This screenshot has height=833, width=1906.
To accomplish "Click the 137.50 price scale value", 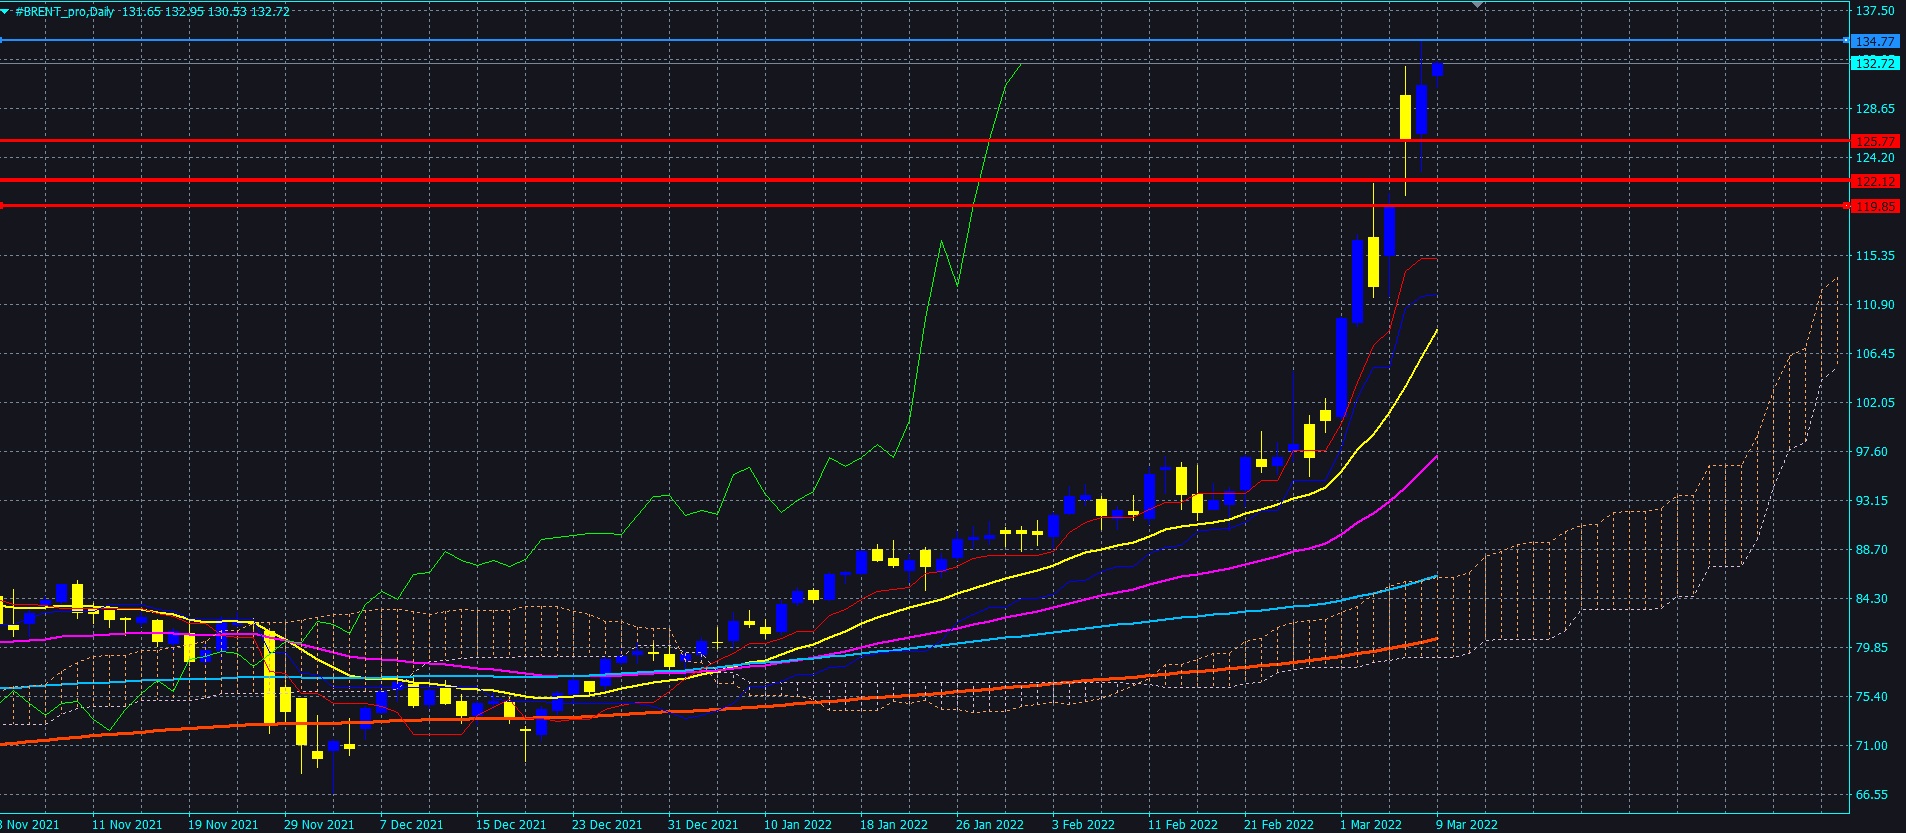I will 1875,11.
